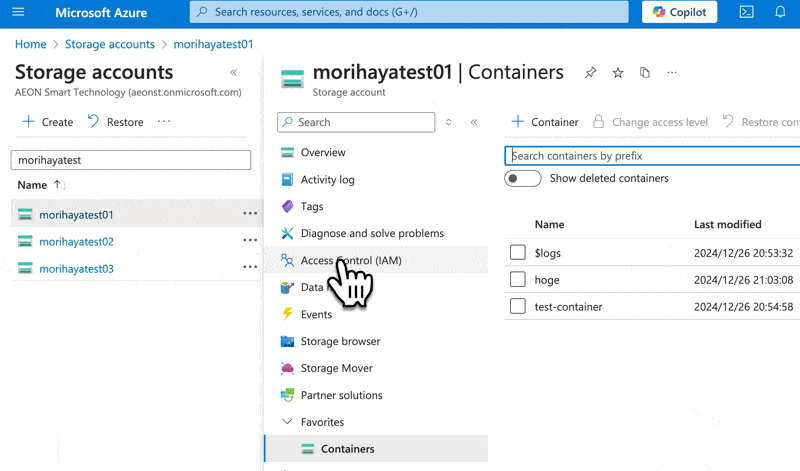Toggle Show deleted containers
The width and height of the screenshot is (800, 471).
click(522, 179)
